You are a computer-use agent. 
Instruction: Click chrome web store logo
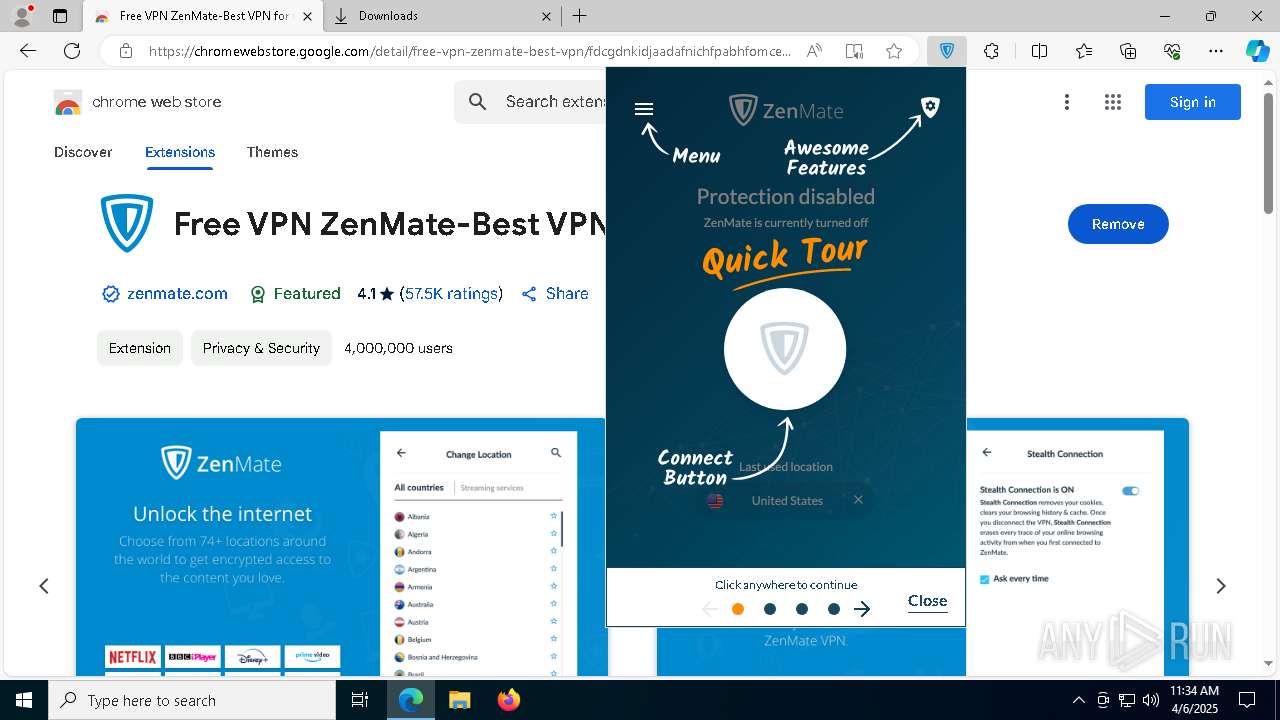tap(138, 102)
